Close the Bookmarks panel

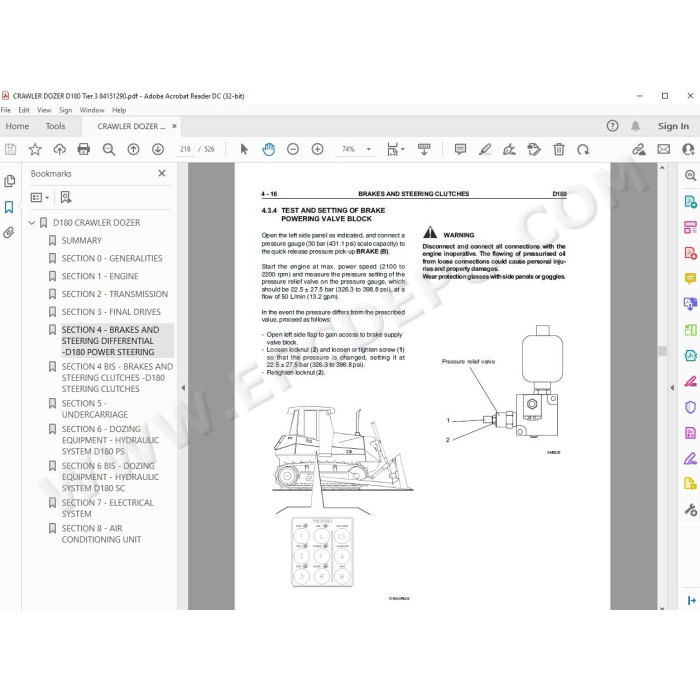click(x=162, y=173)
